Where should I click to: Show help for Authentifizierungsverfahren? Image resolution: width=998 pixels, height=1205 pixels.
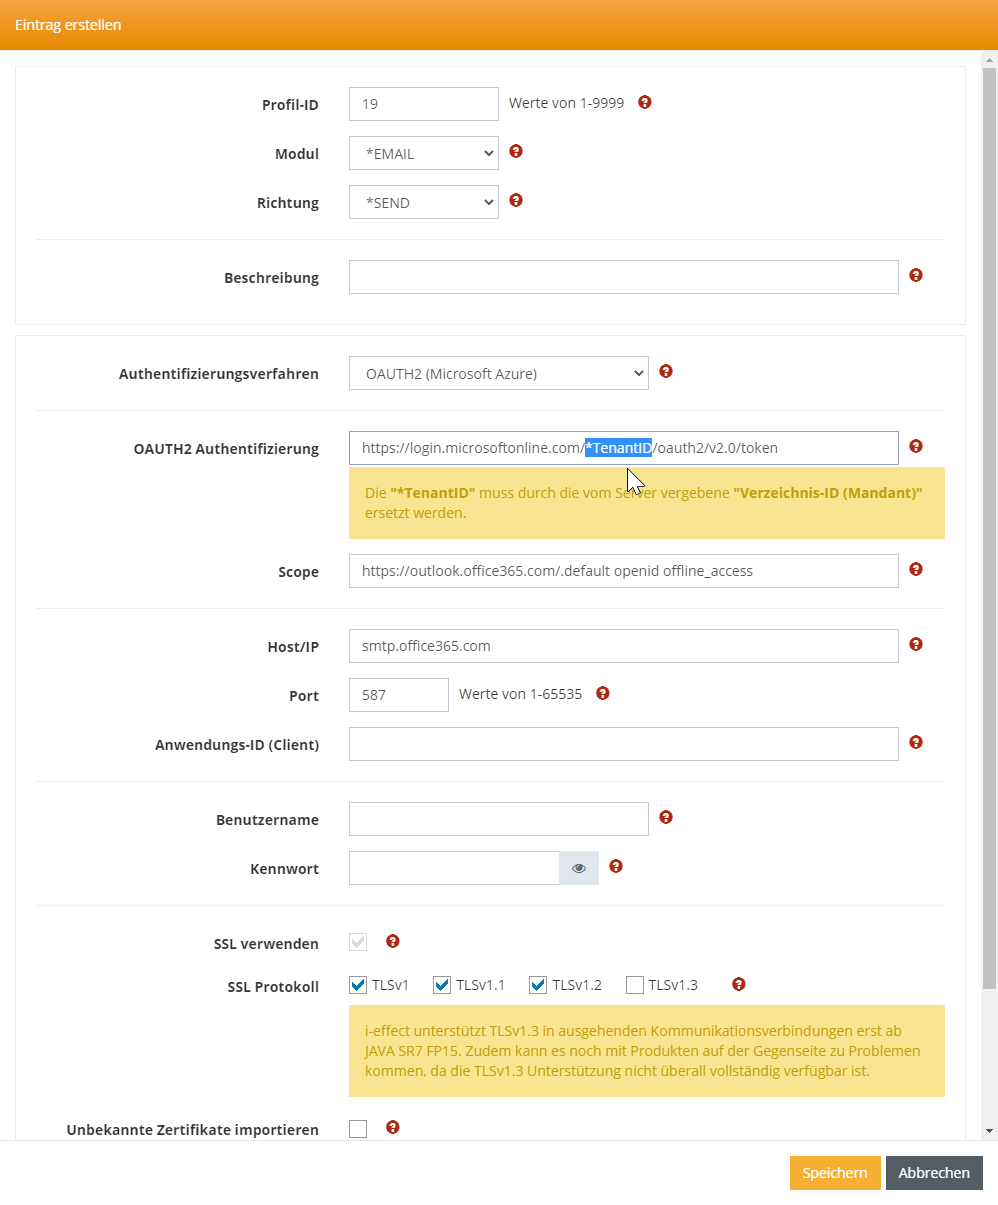666,371
